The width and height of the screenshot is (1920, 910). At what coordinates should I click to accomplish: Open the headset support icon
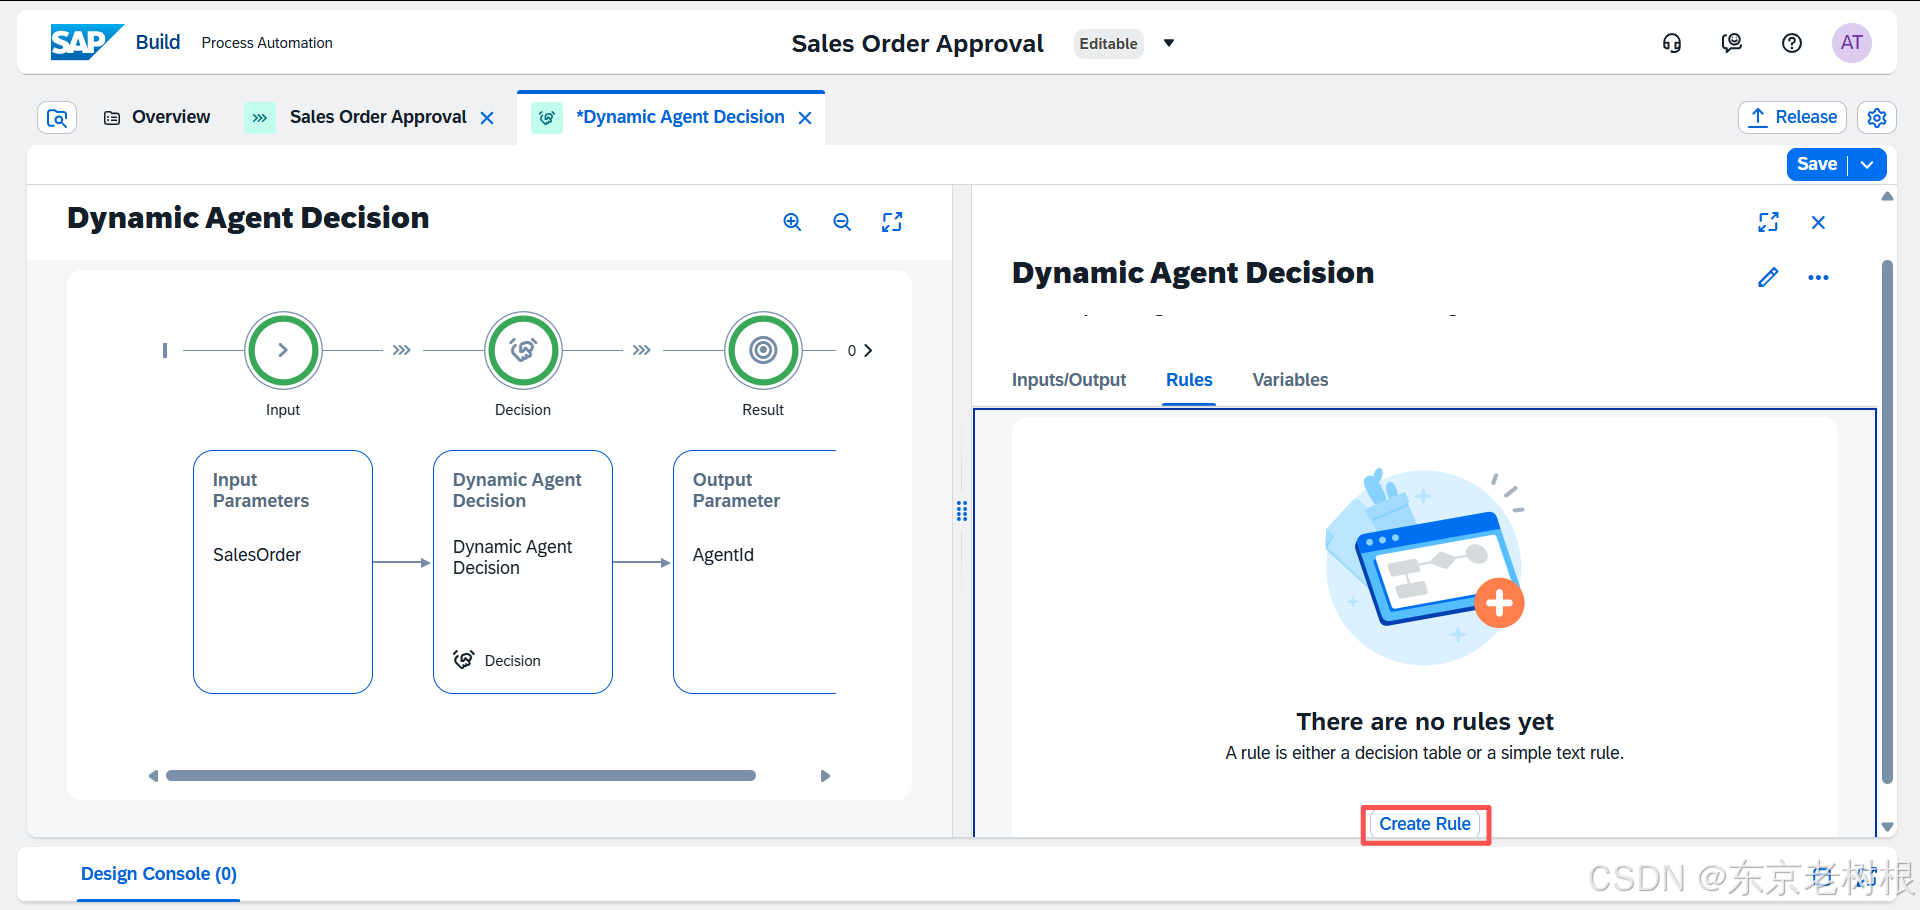[x=1672, y=43]
